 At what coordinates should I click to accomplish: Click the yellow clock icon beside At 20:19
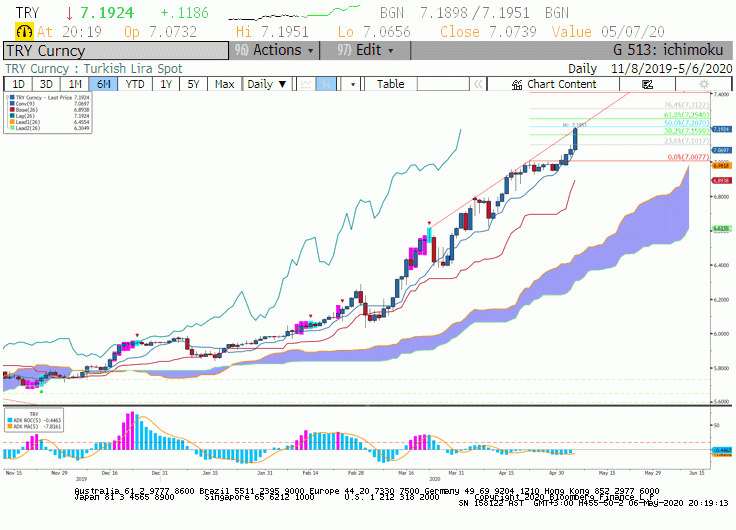pos(24,31)
